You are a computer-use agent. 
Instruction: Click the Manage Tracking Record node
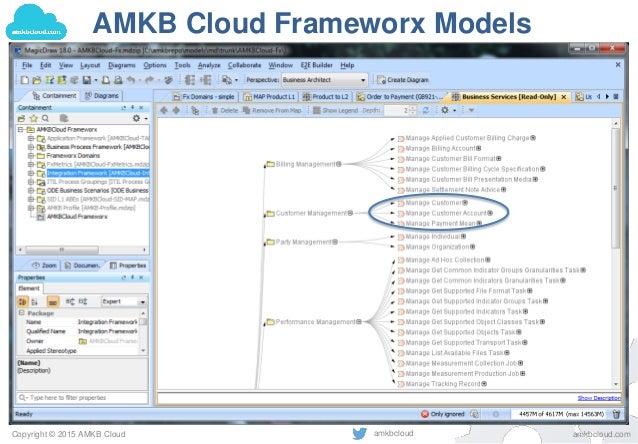[442, 384]
